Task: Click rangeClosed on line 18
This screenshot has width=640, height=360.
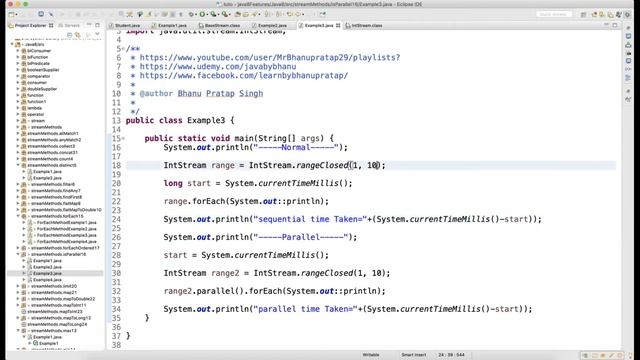Action: (x=322, y=165)
